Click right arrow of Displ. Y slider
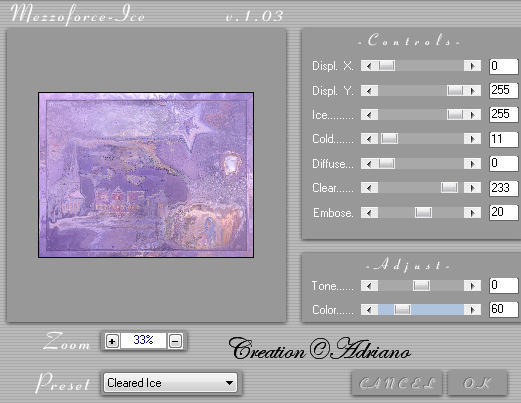 pos(472,91)
